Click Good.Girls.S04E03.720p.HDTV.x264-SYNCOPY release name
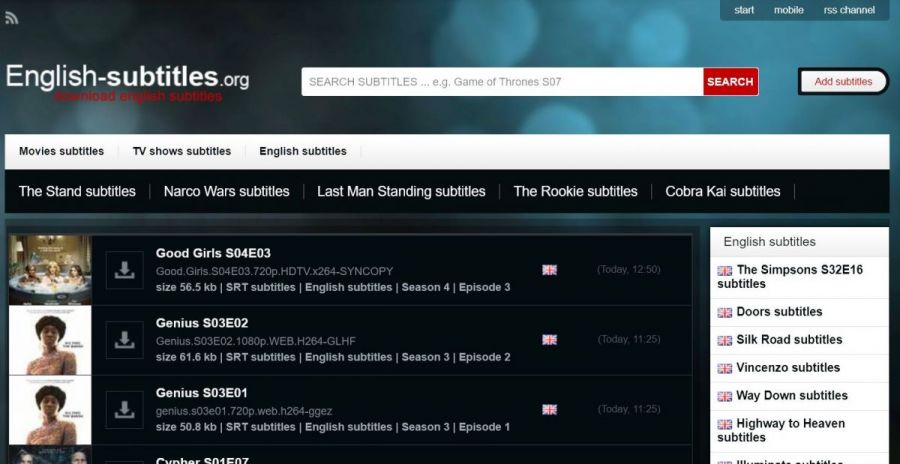Screen dimensions: 900x464 pos(274,271)
